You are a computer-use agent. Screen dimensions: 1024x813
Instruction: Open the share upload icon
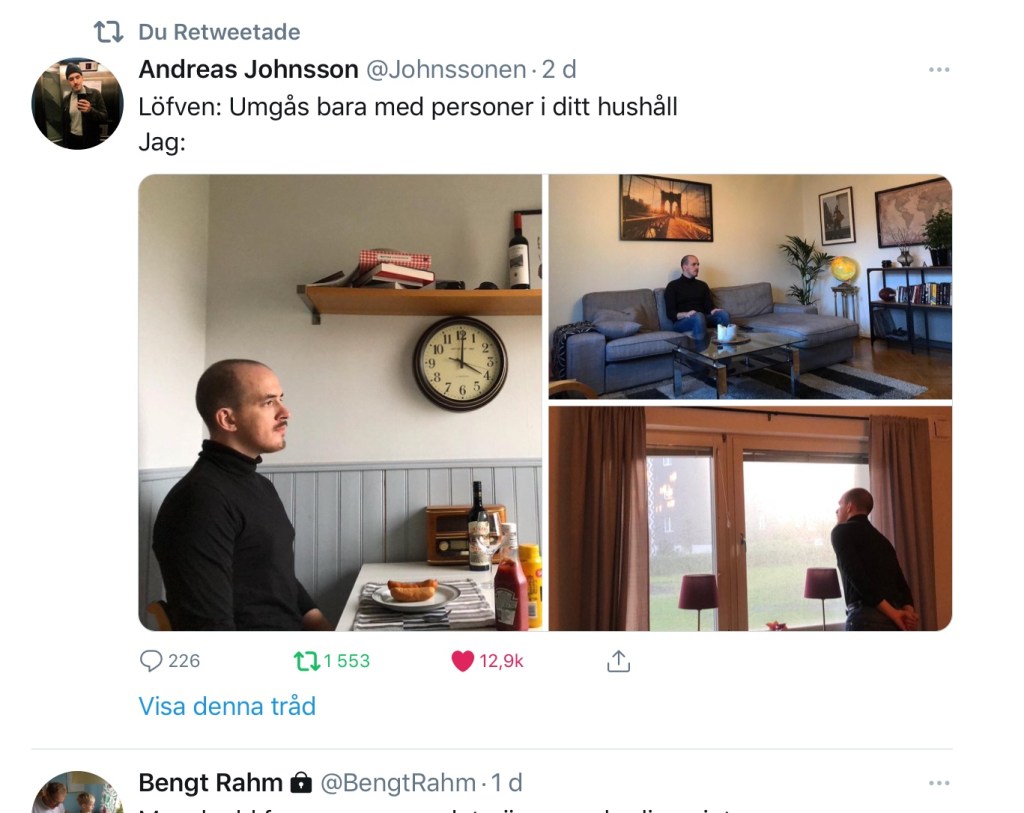[618, 661]
